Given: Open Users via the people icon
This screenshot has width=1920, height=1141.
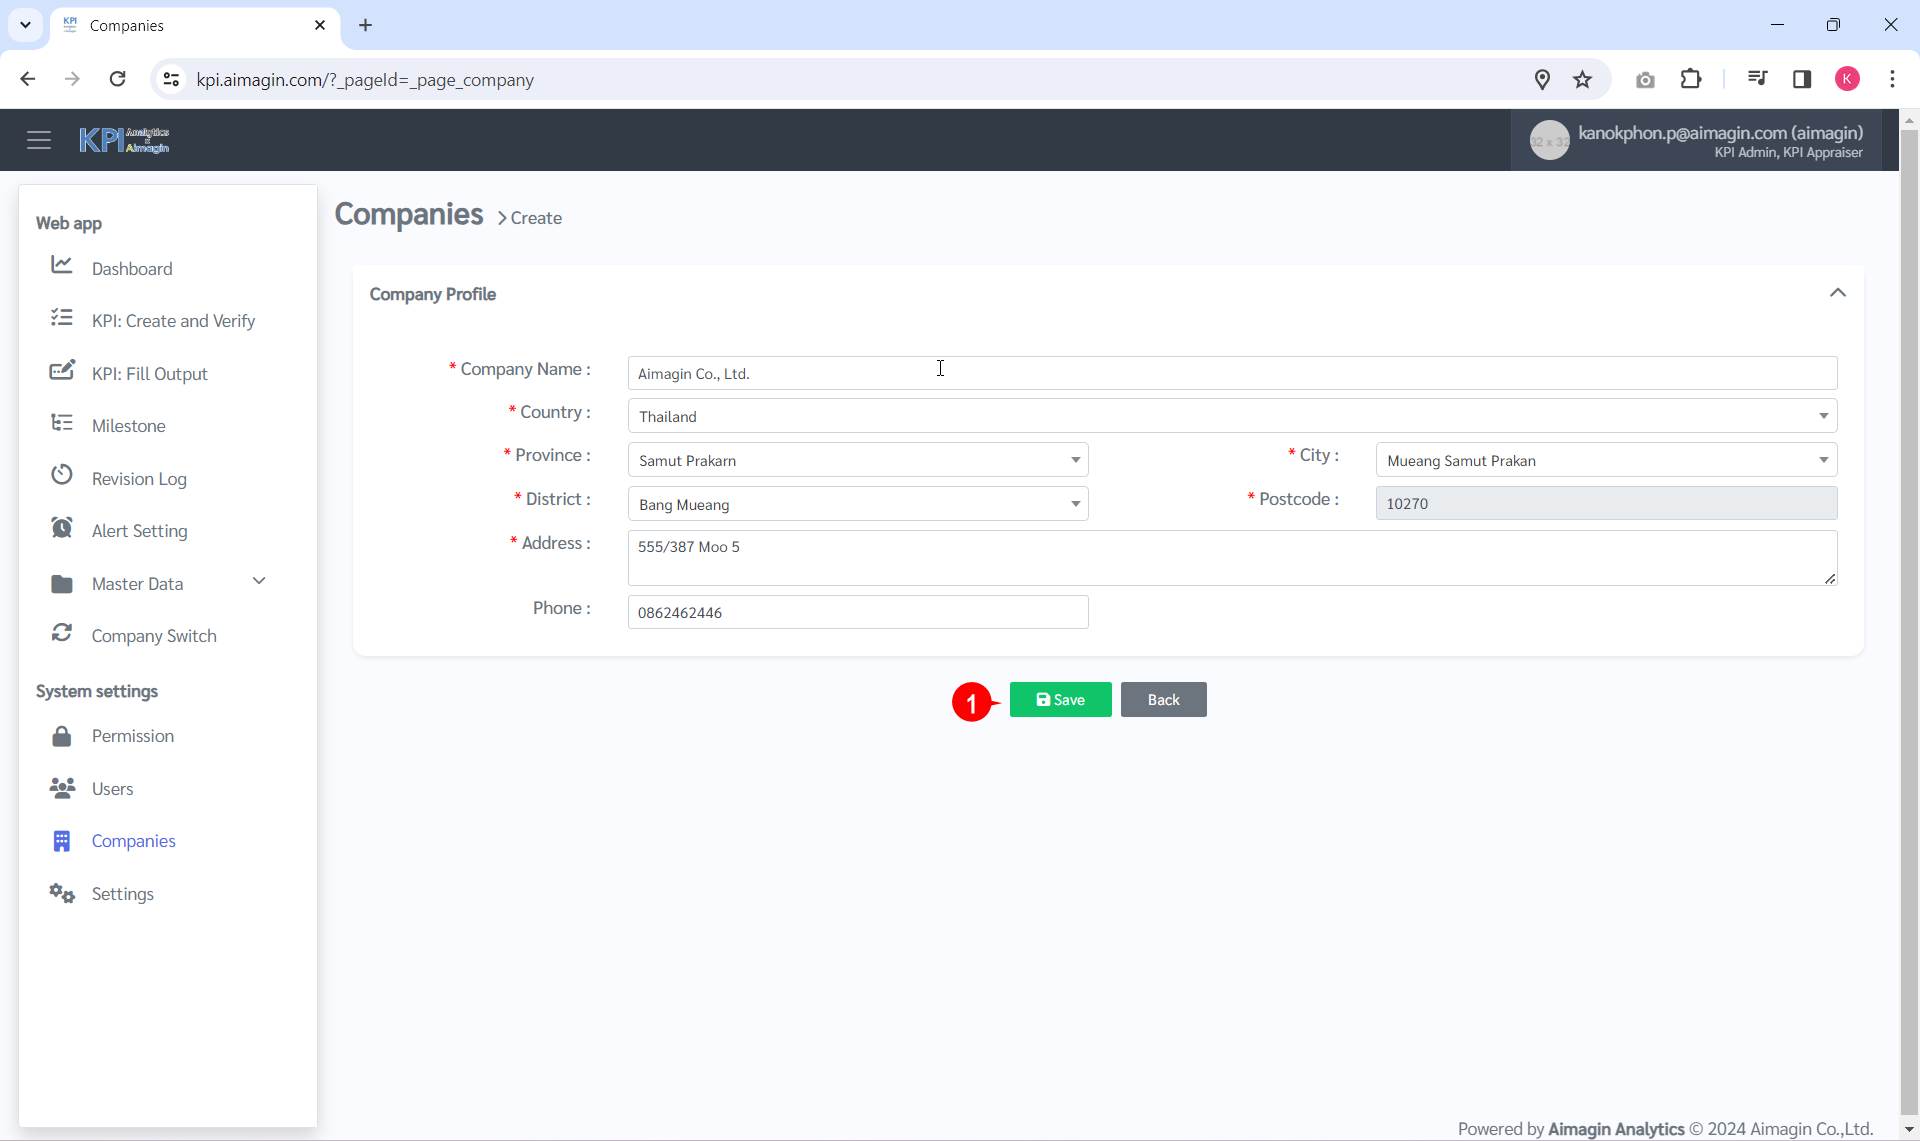Looking at the screenshot, I should 61,788.
